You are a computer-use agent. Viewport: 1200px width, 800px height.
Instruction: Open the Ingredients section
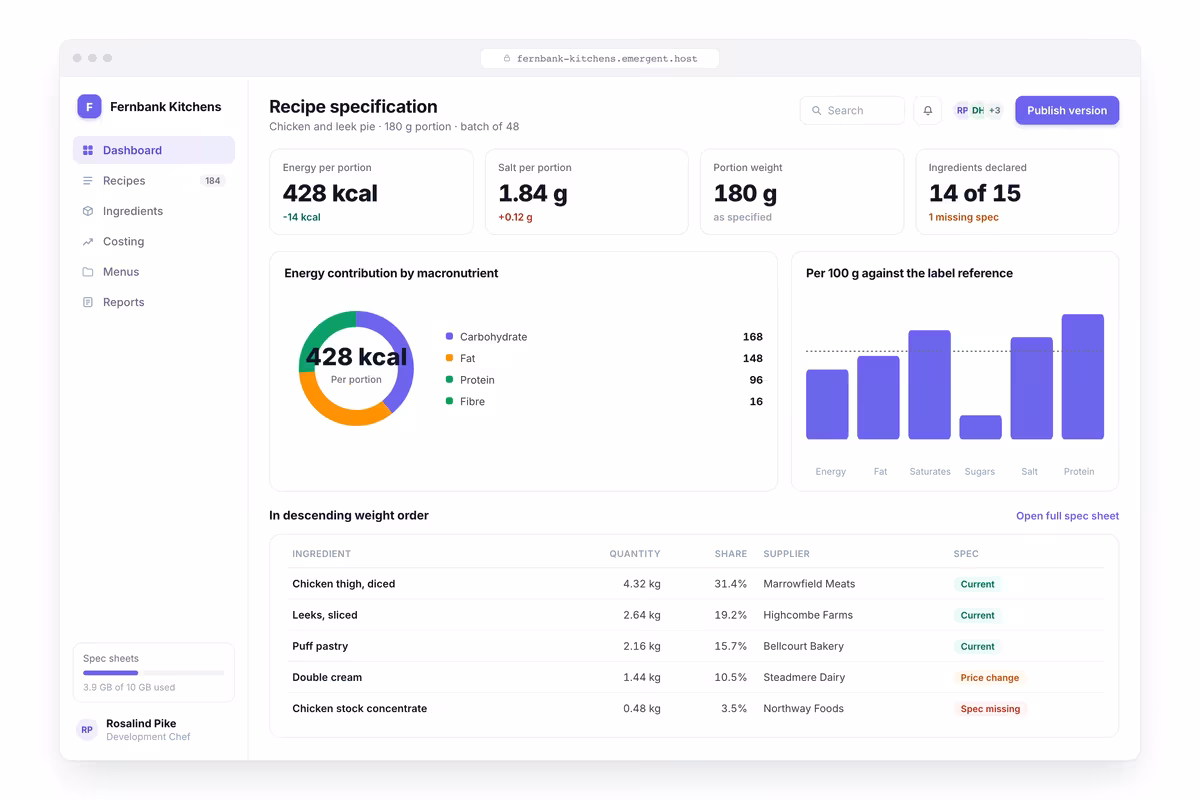click(x=154, y=211)
